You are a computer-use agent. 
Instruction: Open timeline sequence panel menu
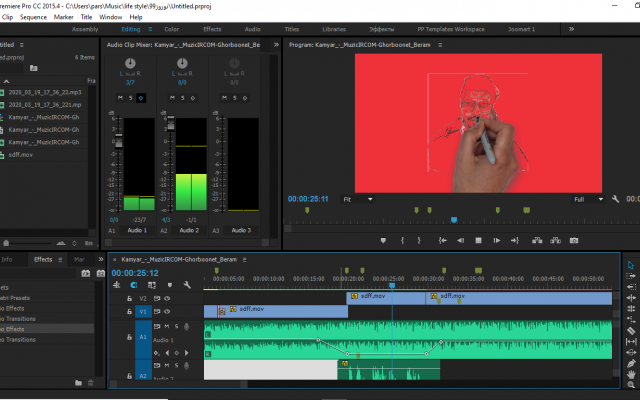click(x=244, y=260)
